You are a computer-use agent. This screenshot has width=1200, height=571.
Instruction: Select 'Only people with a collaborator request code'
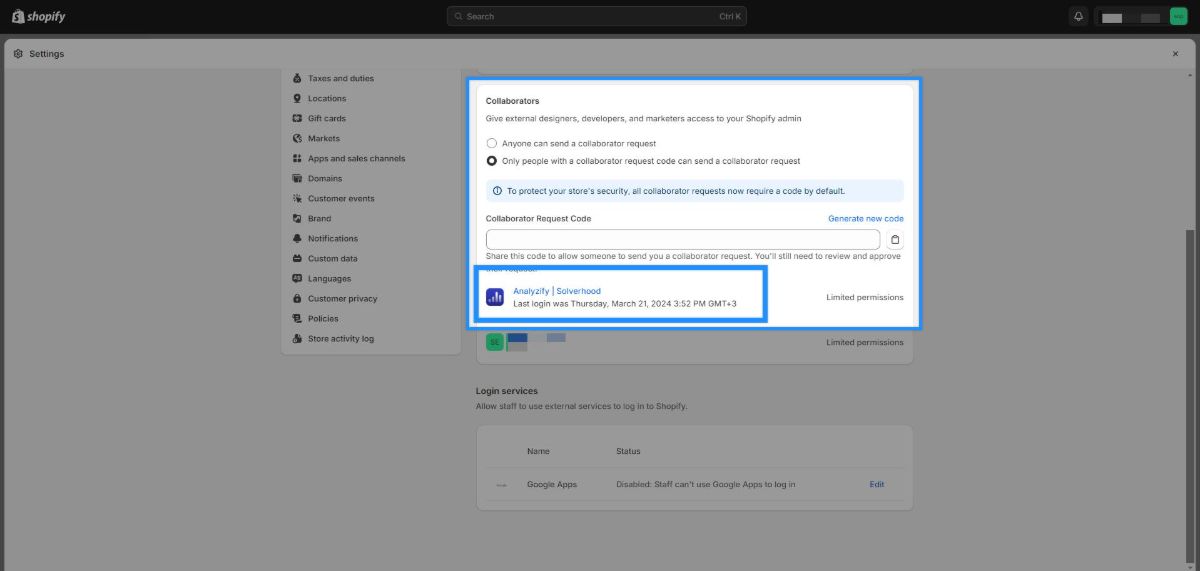pyautogui.click(x=492, y=161)
